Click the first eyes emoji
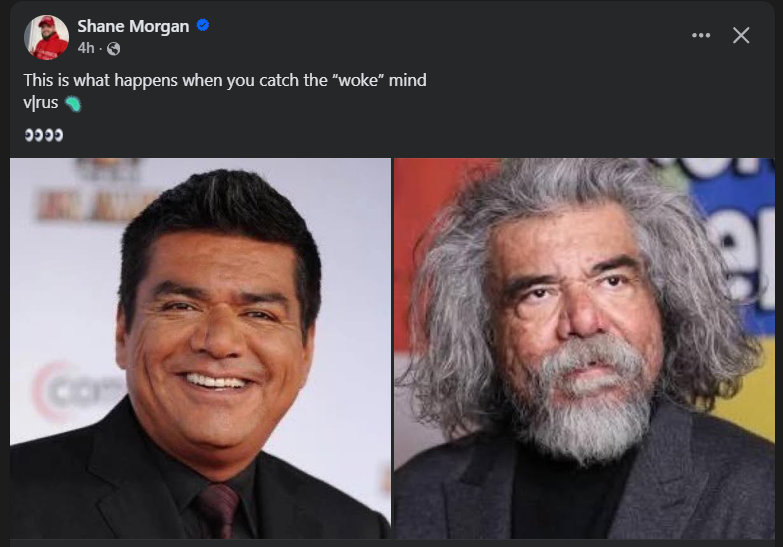The width and height of the screenshot is (783, 547). [33, 135]
